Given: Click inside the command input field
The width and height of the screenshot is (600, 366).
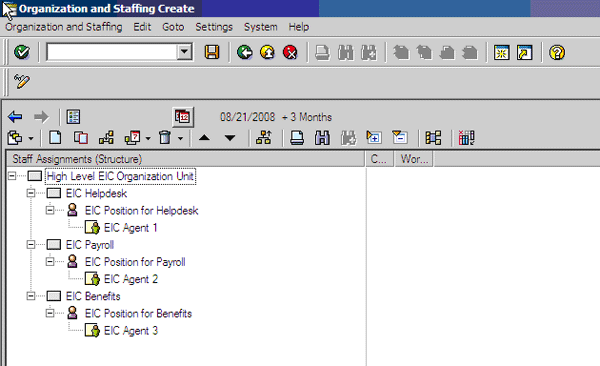Looking at the screenshot, I should point(111,52).
